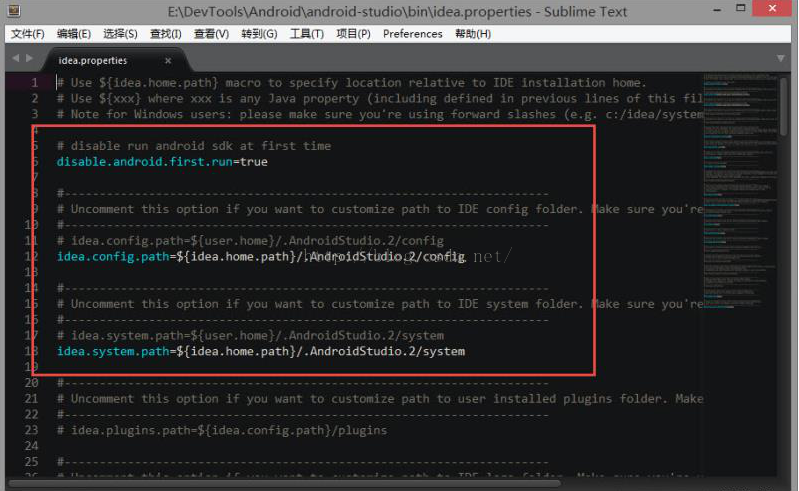The width and height of the screenshot is (799, 491).
Task: Click line number 3 in gutter
Action: click(35, 114)
